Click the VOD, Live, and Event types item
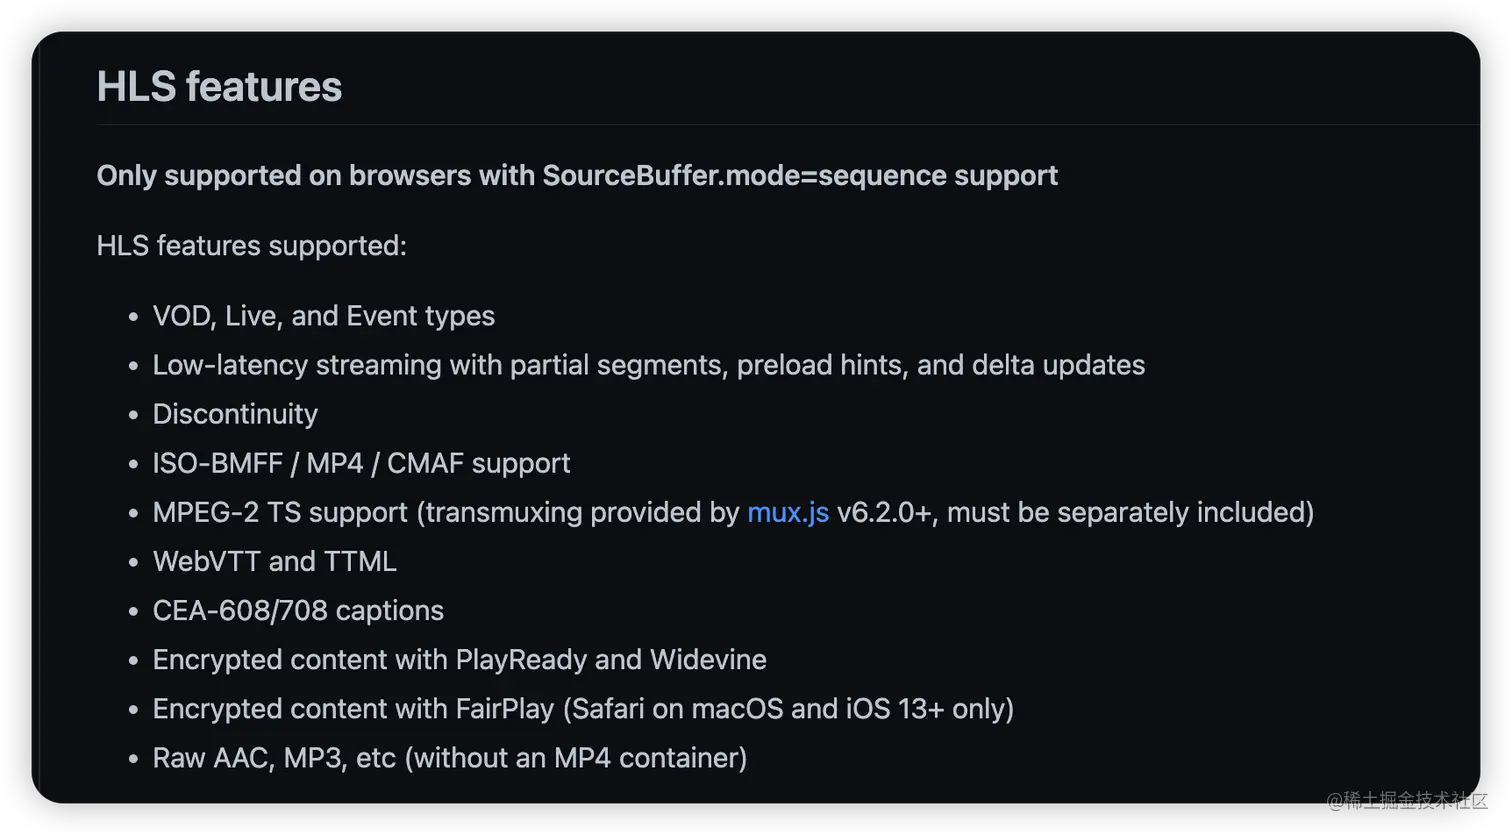The image size is (1512, 835). [323, 316]
